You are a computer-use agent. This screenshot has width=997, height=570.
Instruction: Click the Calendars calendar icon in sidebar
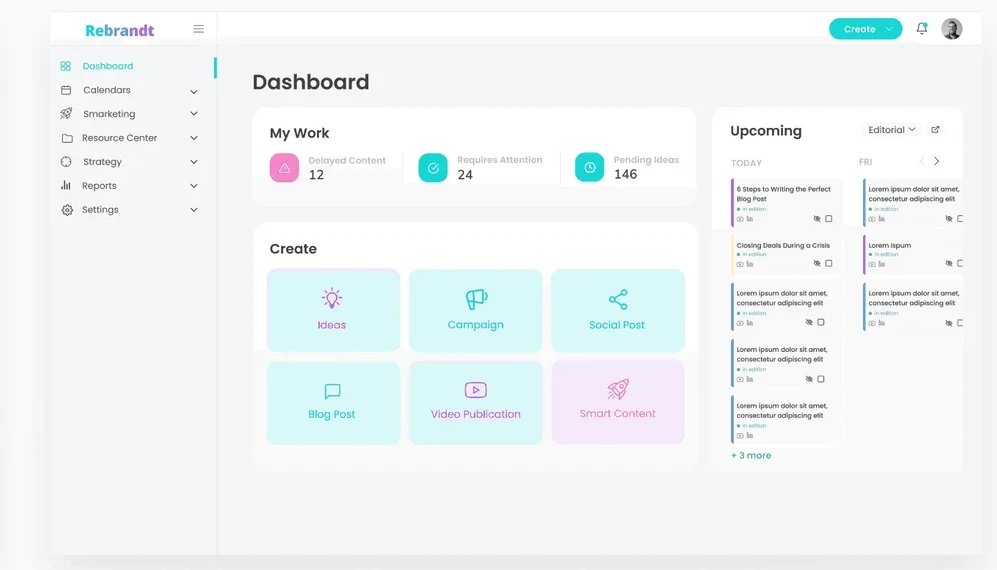click(x=66, y=90)
